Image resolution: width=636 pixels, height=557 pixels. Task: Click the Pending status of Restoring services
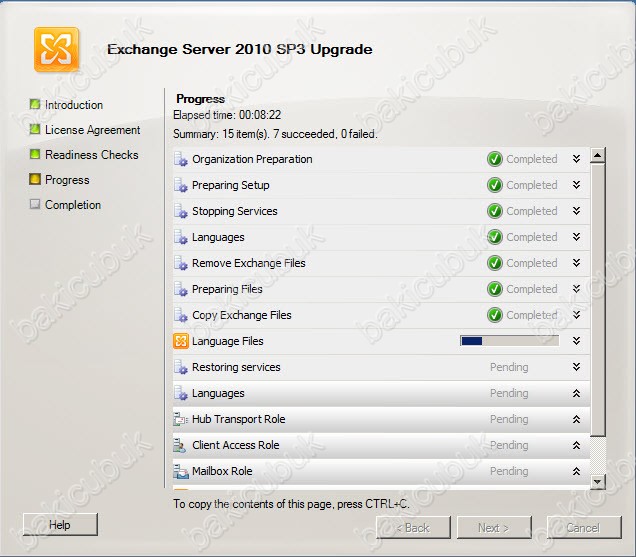(509, 367)
